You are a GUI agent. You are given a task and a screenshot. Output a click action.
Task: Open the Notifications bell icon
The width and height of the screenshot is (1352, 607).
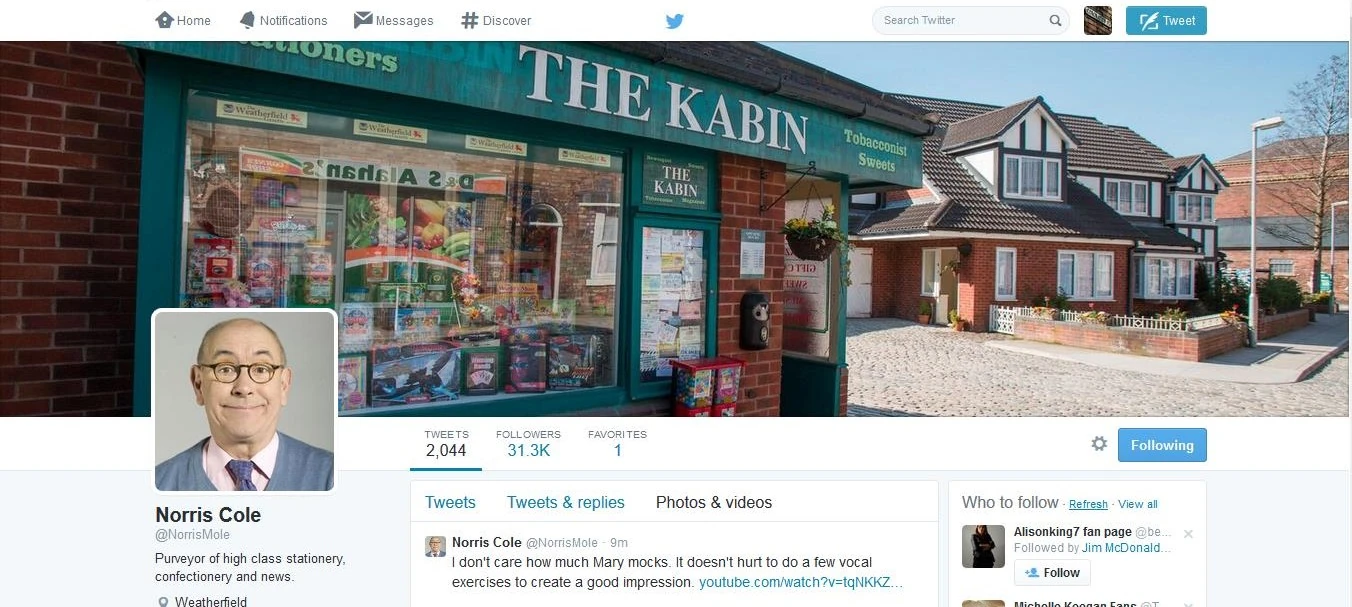click(x=247, y=20)
